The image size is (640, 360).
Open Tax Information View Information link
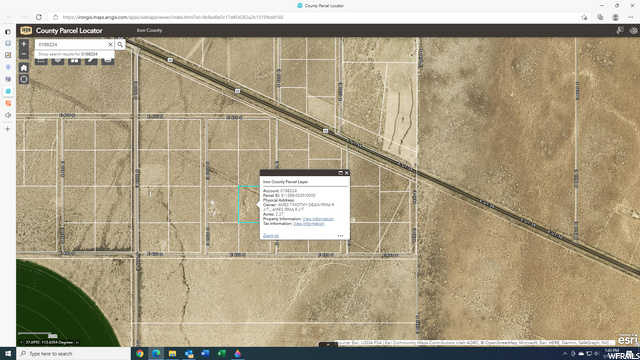coord(309,224)
